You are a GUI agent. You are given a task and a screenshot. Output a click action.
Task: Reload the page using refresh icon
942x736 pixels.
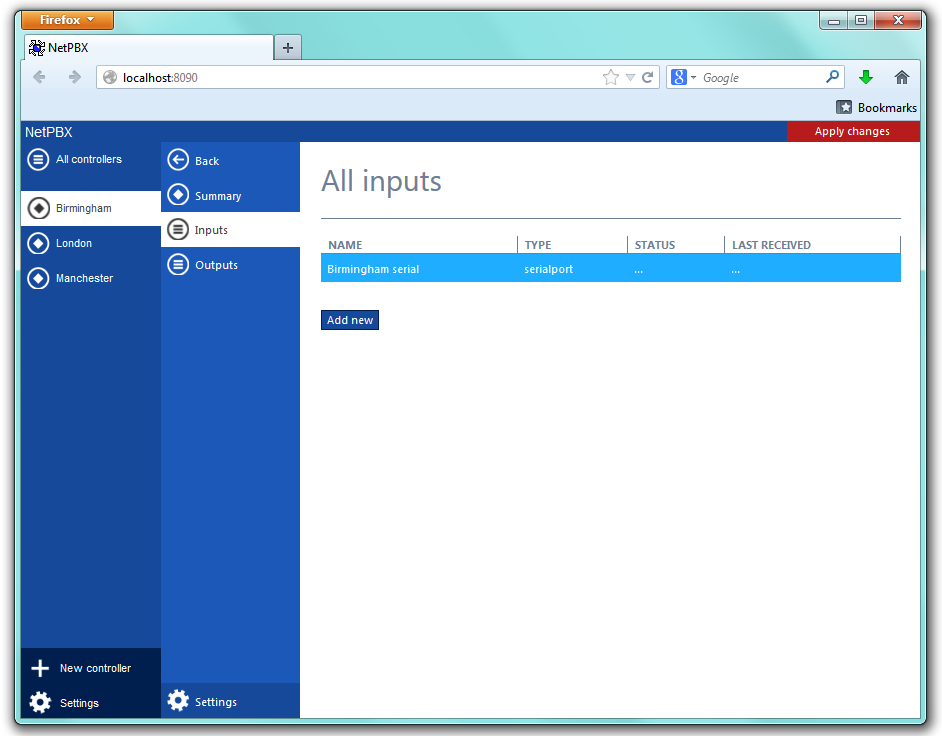(x=648, y=77)
